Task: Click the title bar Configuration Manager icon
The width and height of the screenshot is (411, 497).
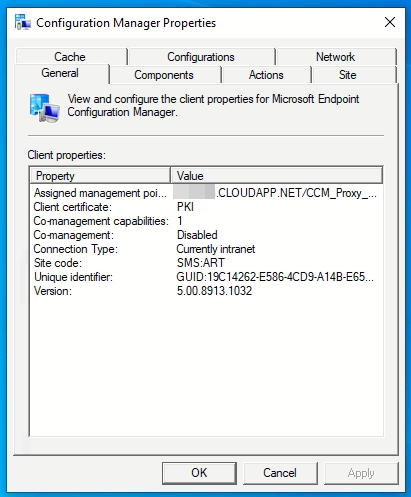Action: pyautogui.click(x=22, y=23)
